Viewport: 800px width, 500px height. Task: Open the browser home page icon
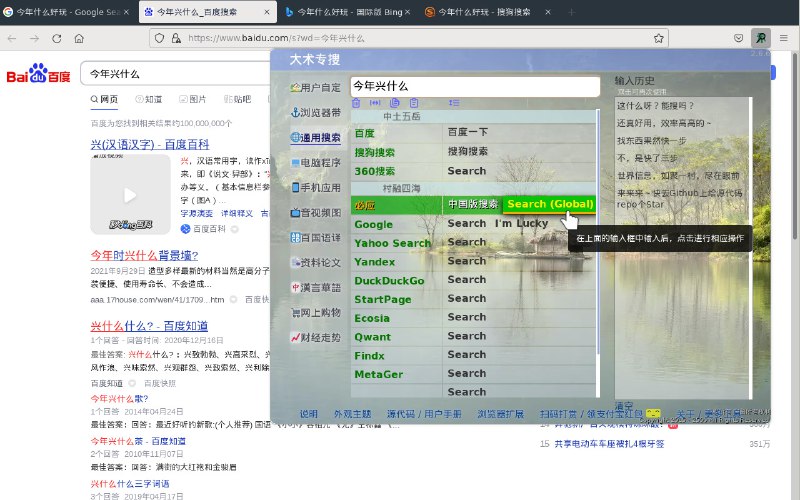tap(79, 38)
